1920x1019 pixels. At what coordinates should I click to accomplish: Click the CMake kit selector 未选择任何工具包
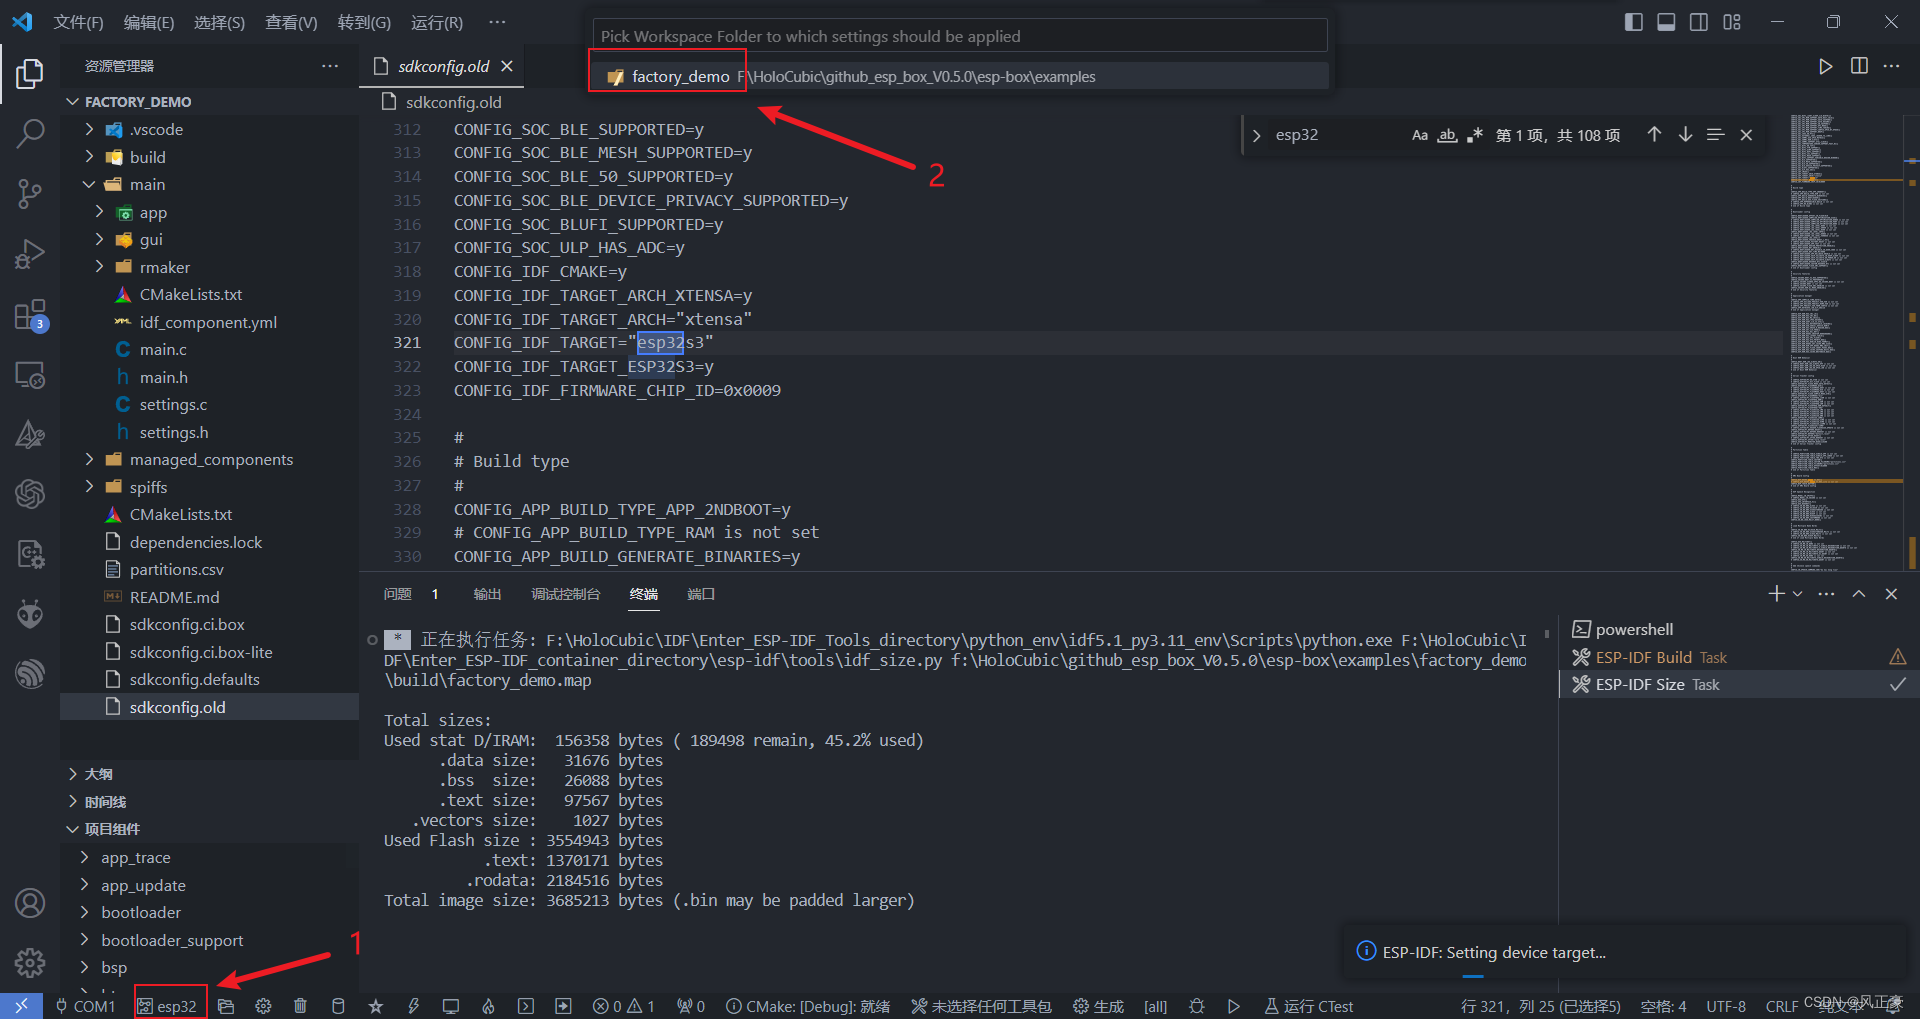pos(981,1006)
